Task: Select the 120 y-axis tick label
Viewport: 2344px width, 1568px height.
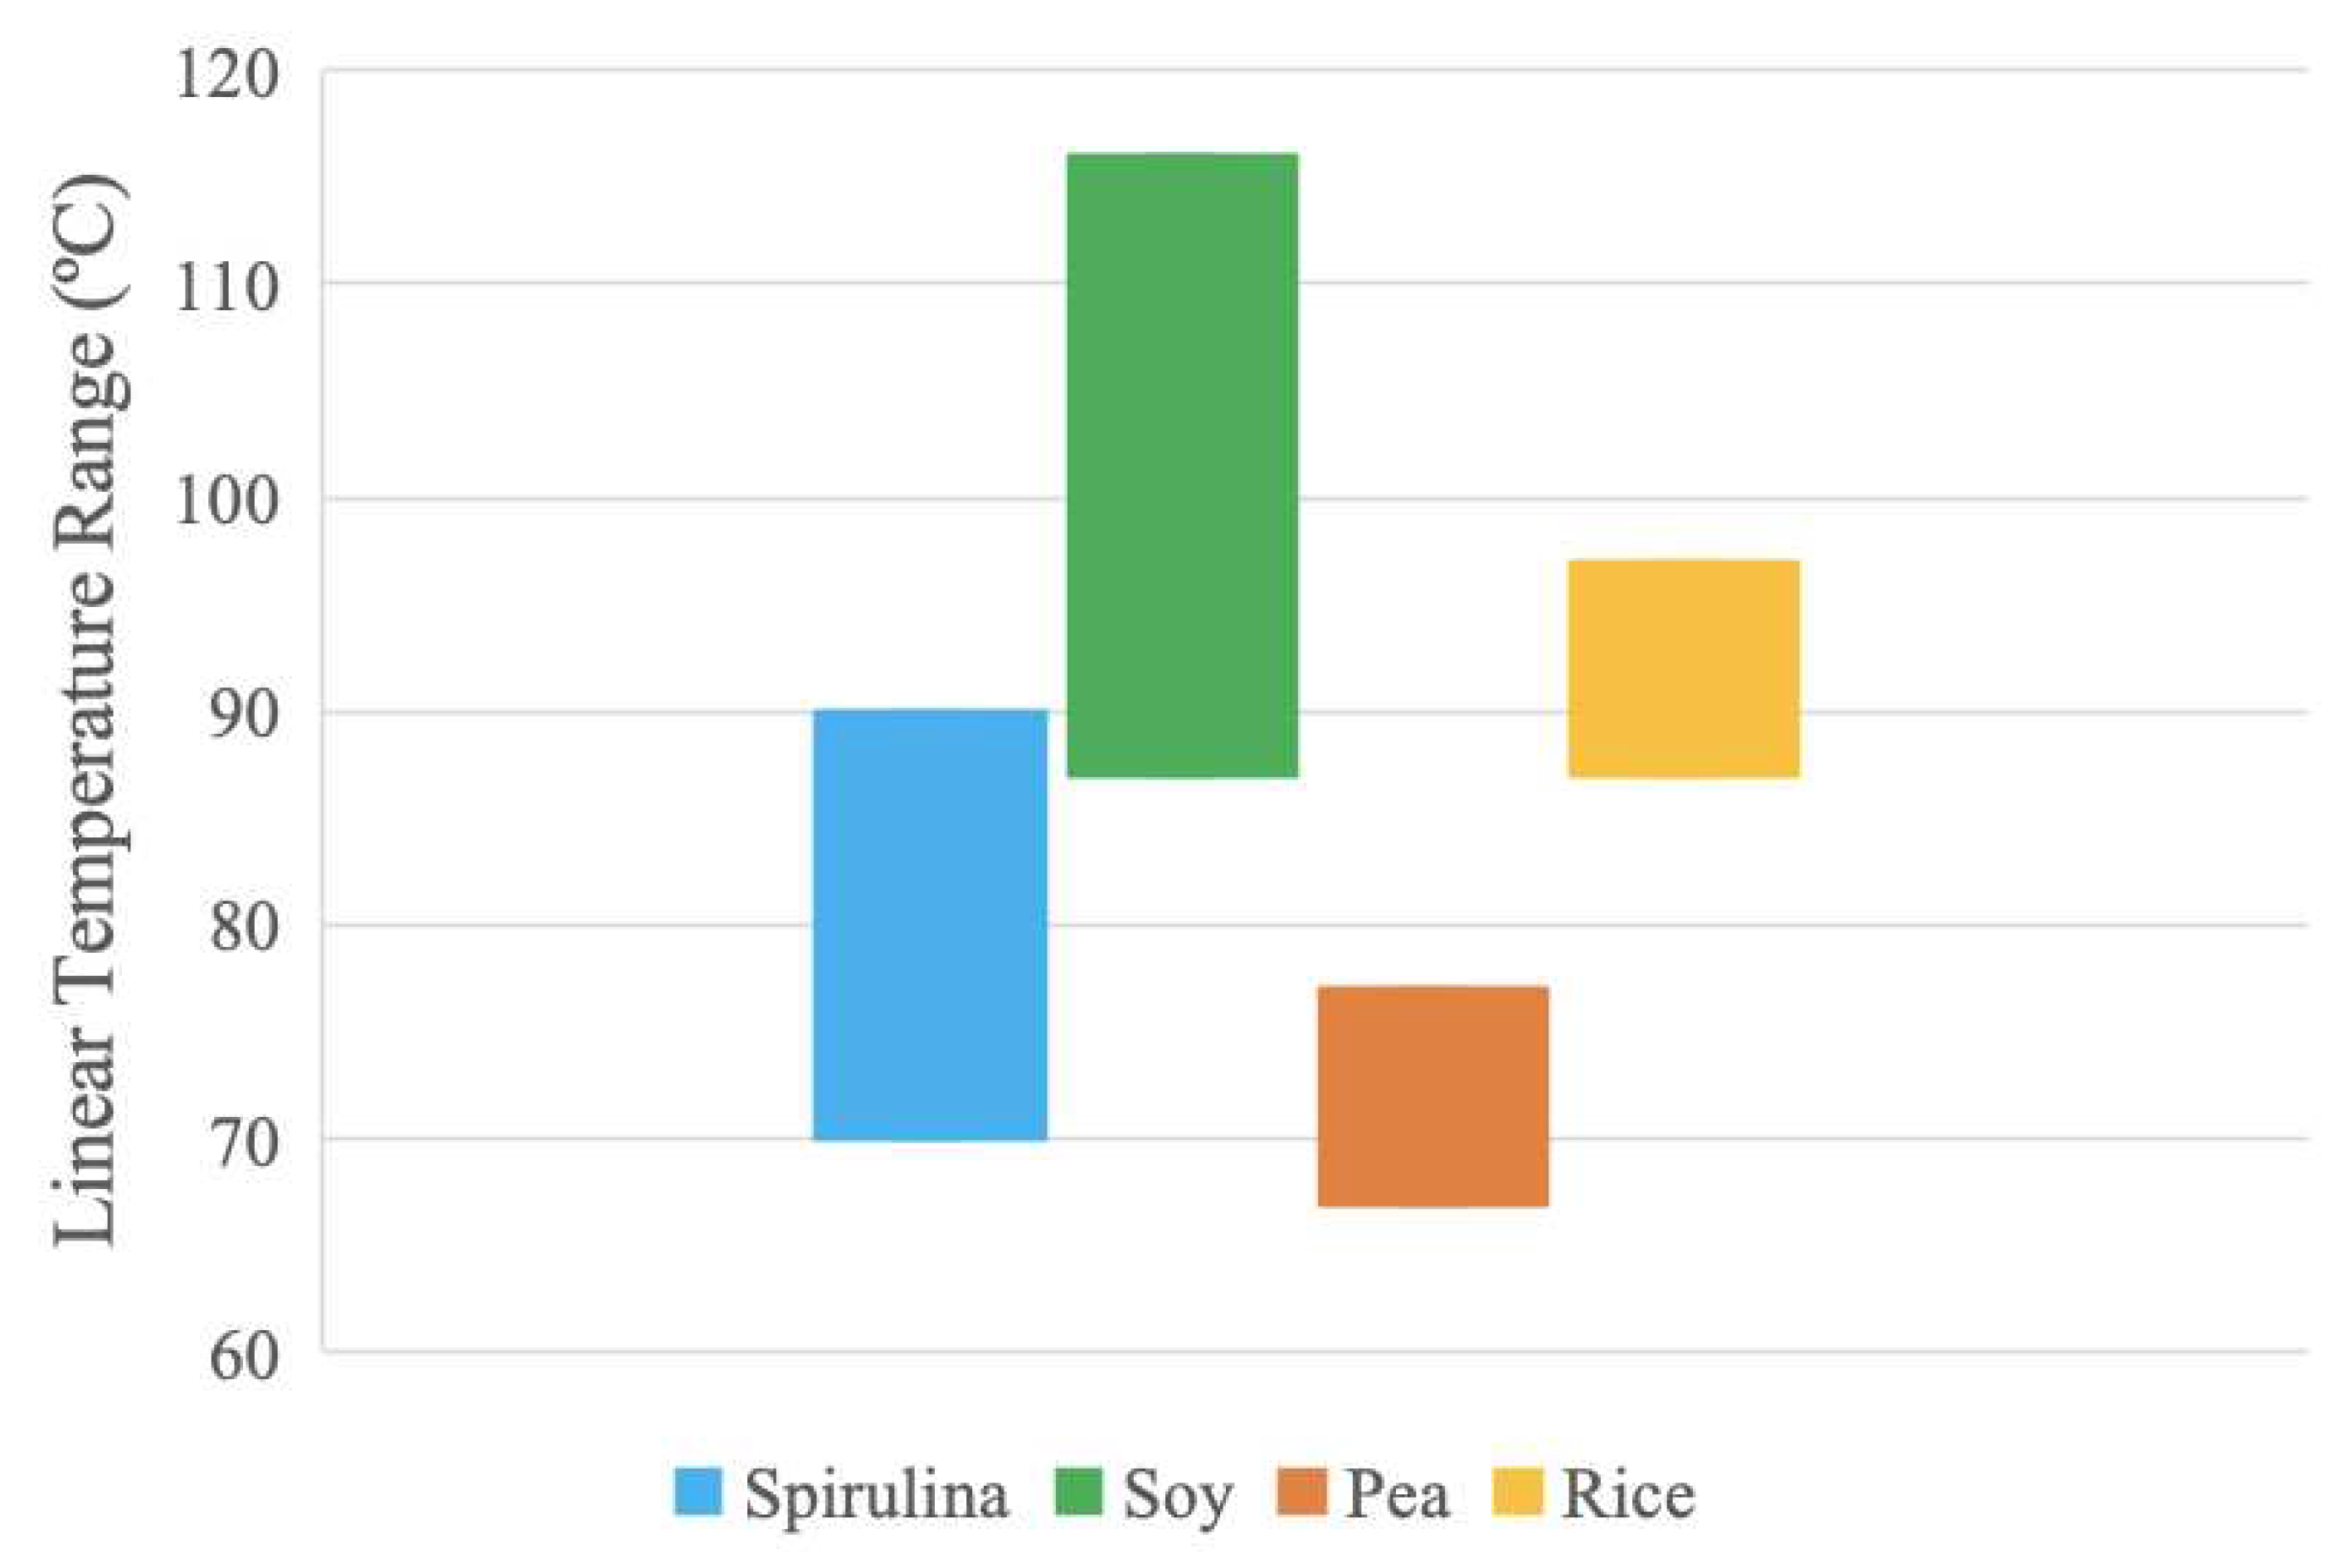Action: click(x=226, y=75)
